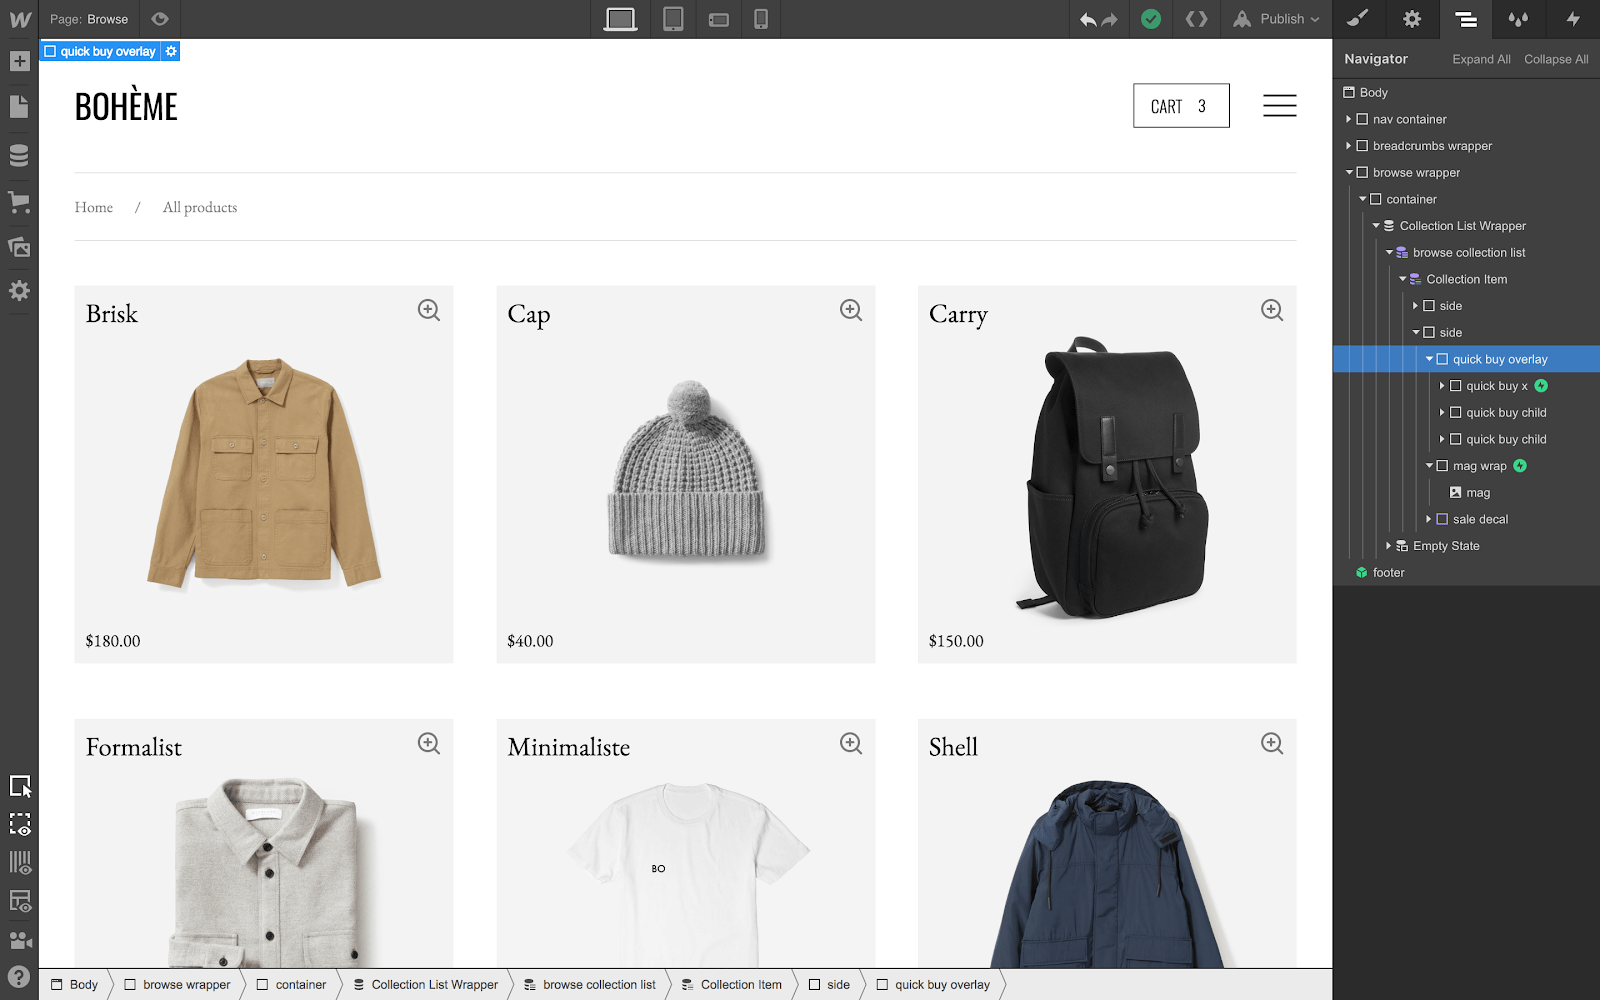
Task: Collapse Collection List Wrapper node
Action: [1375, 226]
